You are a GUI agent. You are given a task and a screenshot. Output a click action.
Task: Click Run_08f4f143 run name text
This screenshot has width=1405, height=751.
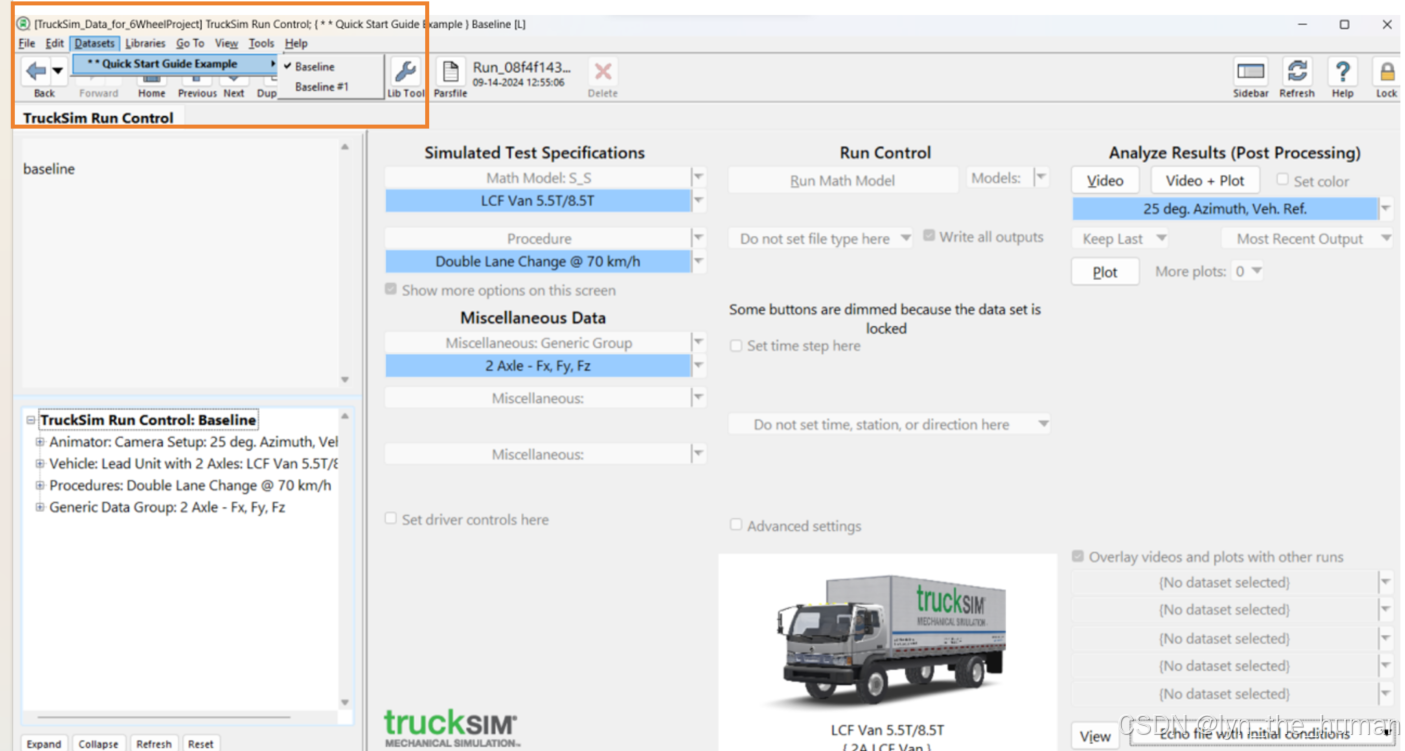[x=522, y=67]
